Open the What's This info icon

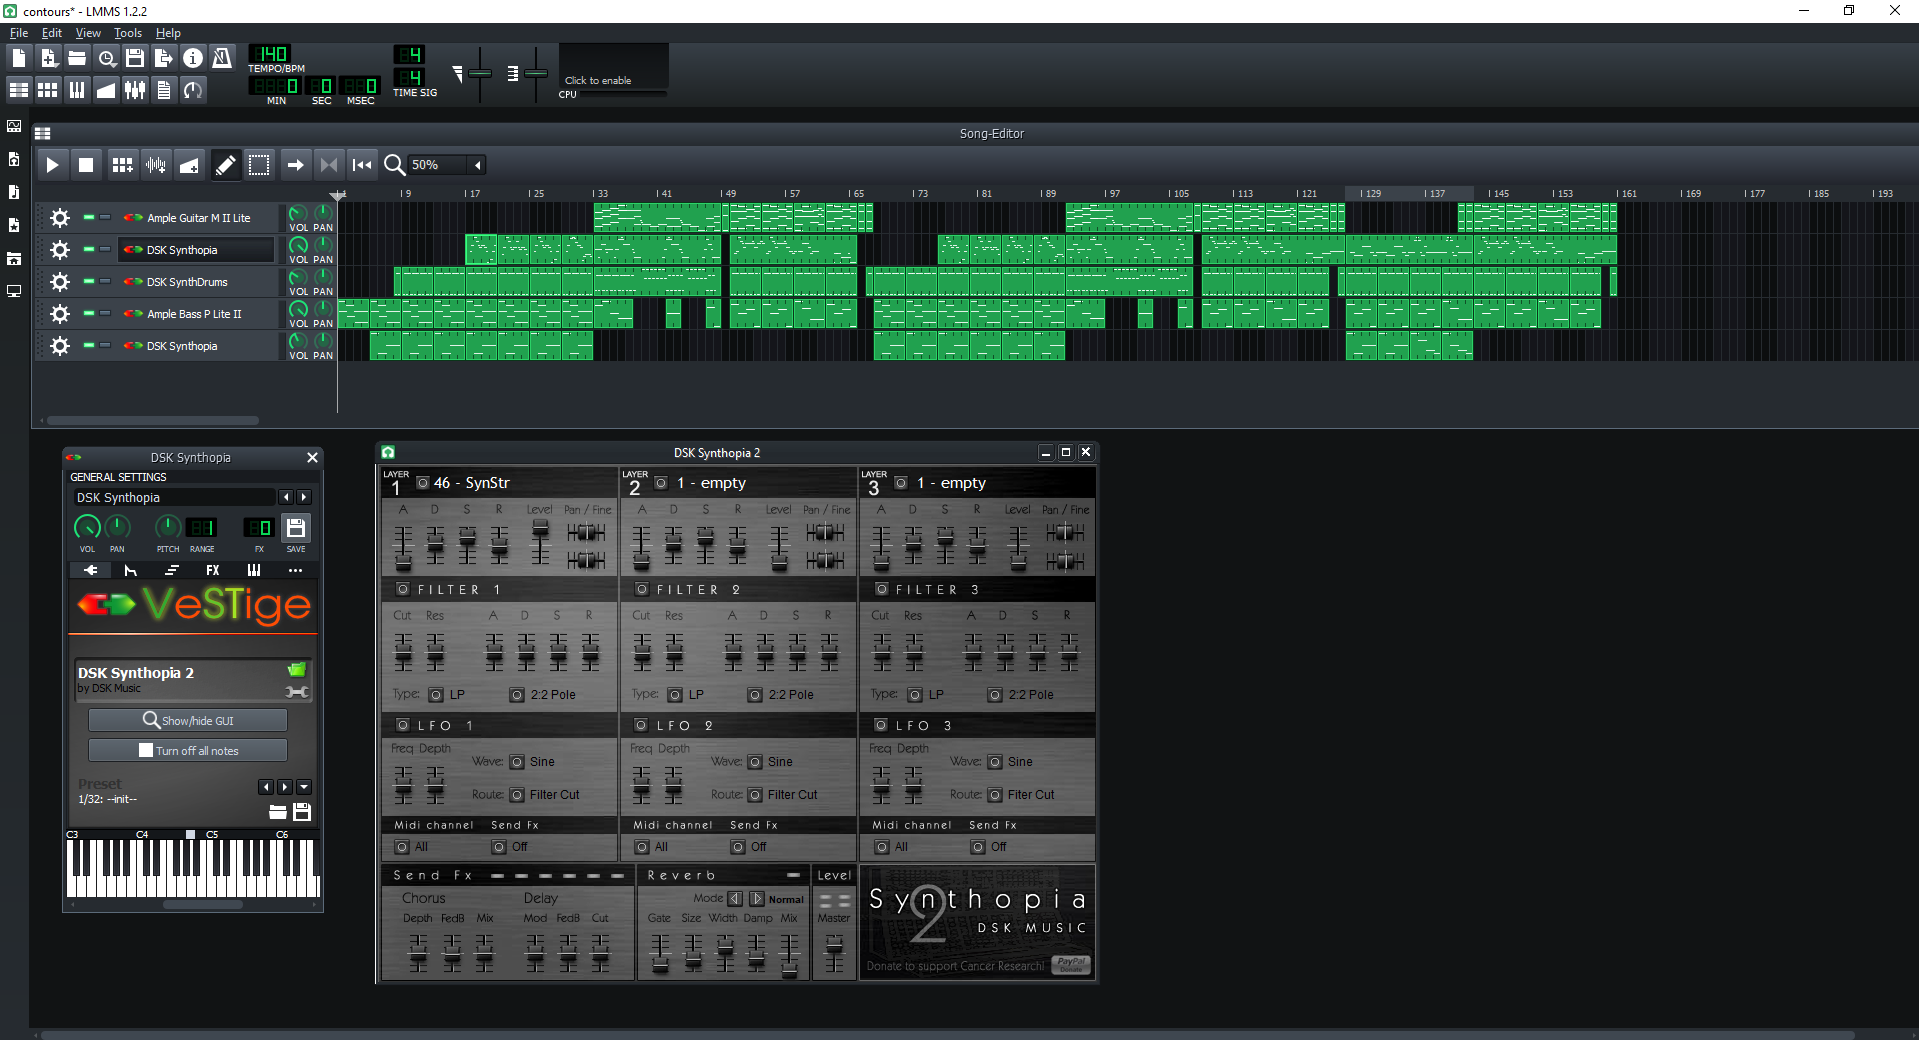point(193,58)
